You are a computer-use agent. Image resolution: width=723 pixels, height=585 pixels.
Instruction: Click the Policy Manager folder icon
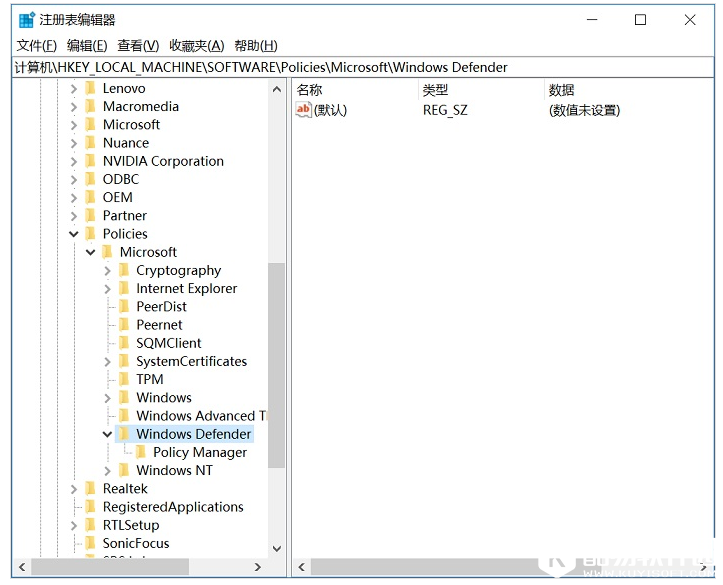point(141,452)
